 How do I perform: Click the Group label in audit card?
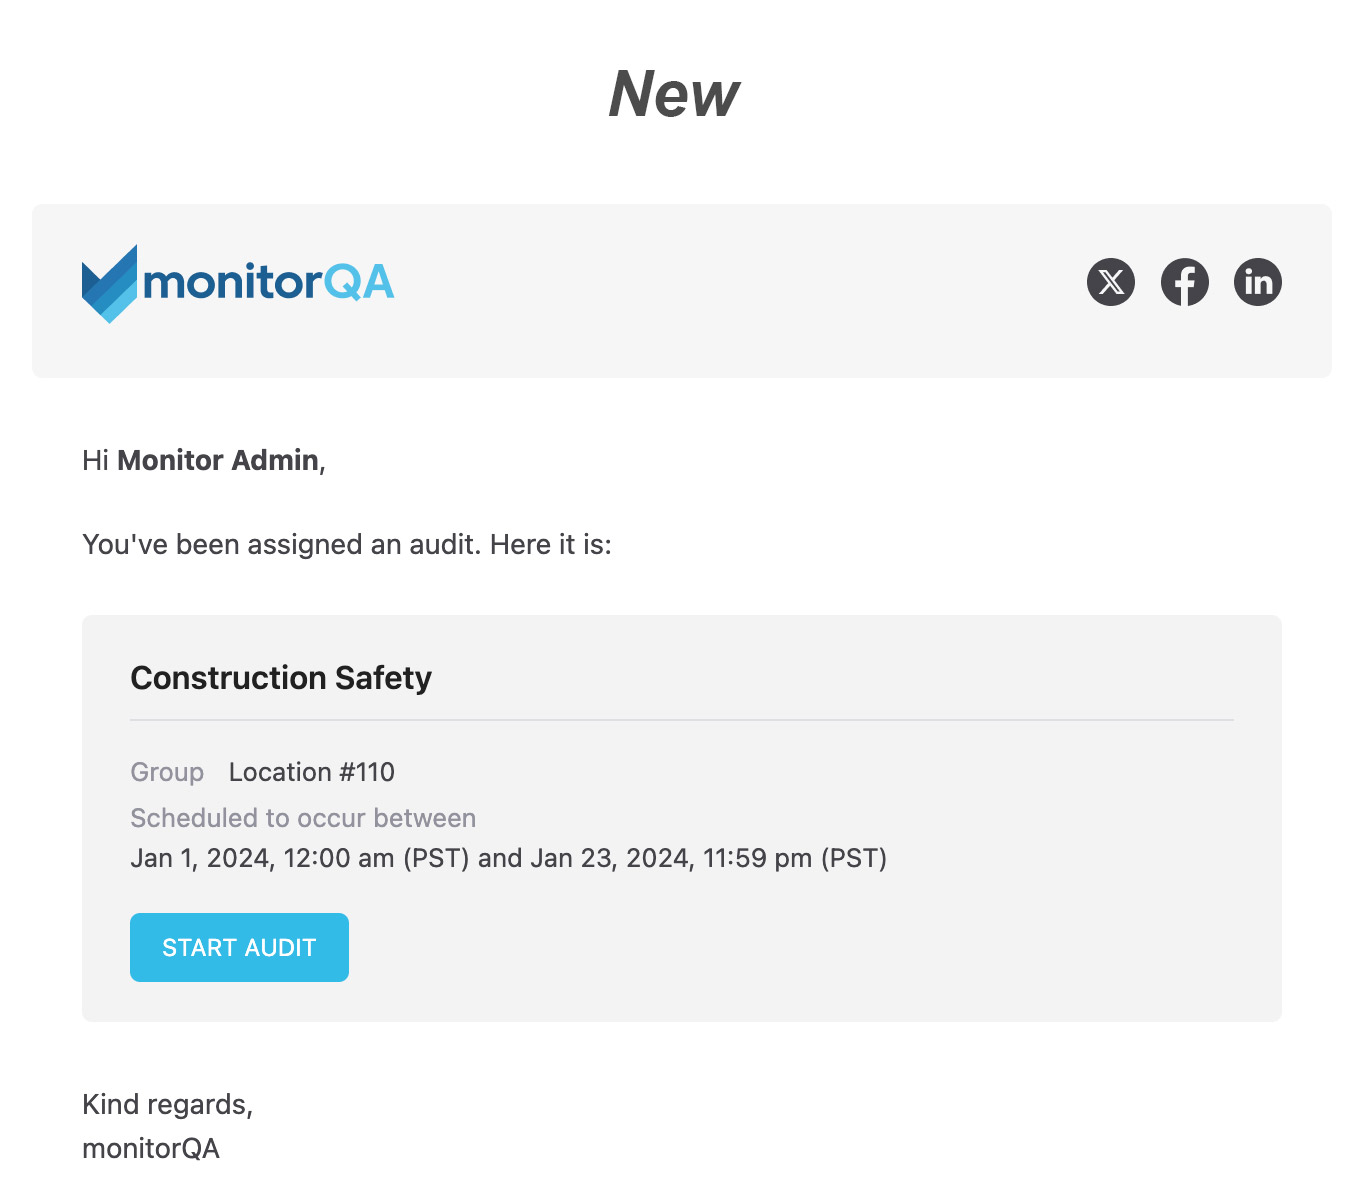[167, 772]
